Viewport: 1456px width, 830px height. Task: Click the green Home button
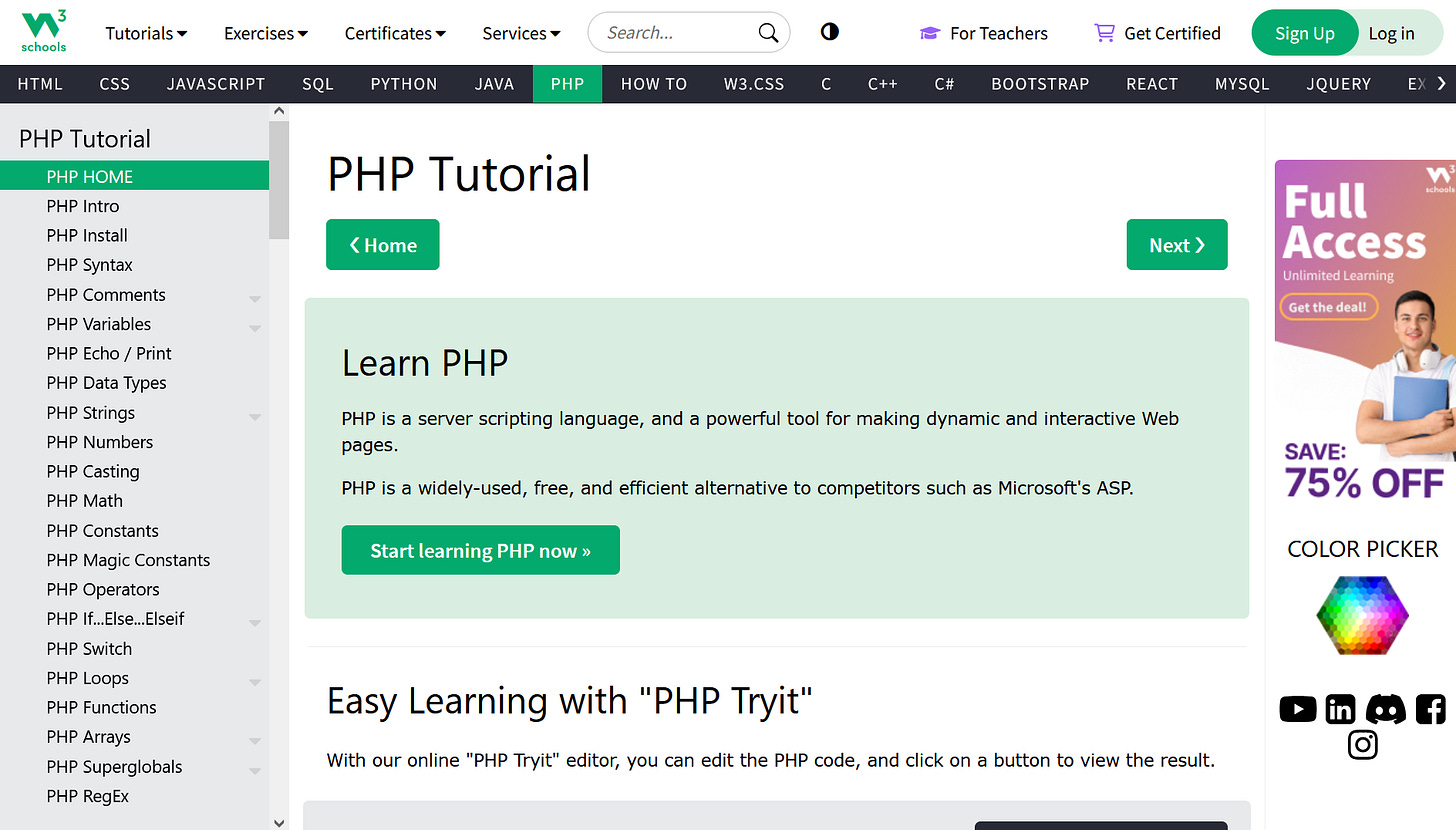383,245
